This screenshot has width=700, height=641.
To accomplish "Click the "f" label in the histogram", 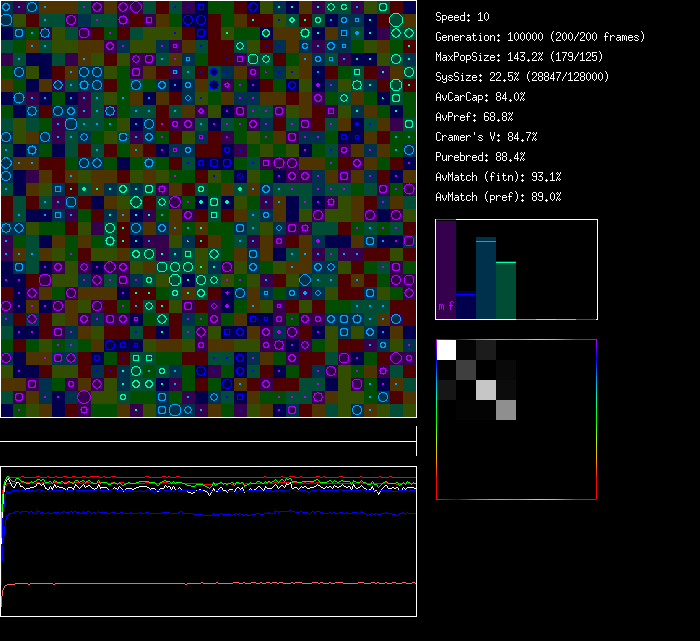I will [x=451, y=305].
